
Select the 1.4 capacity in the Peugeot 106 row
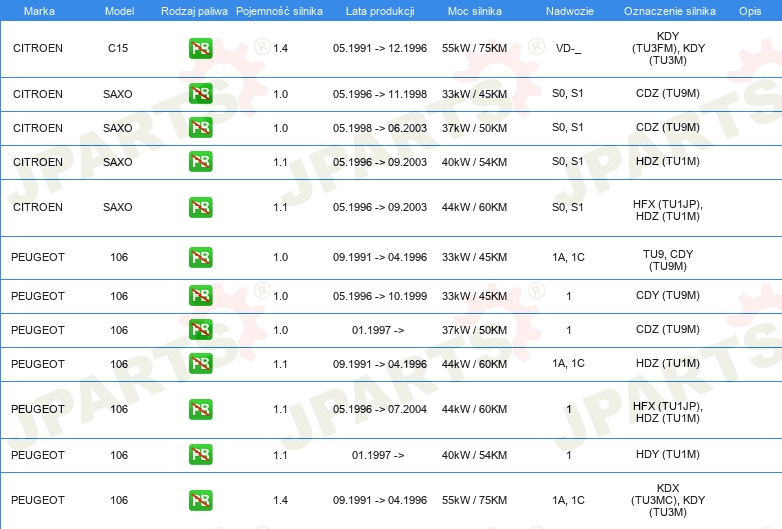point(281,500)
